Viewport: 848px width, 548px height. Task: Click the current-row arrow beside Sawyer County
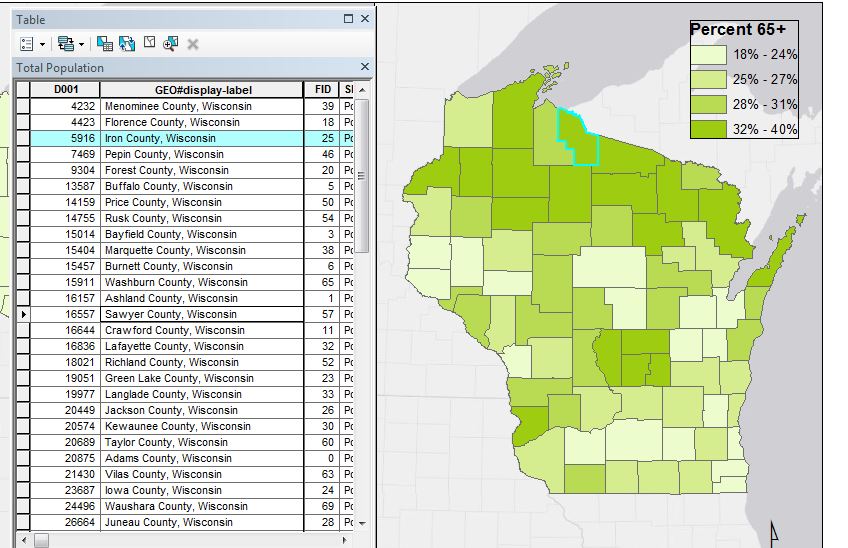tap(23, 314)
